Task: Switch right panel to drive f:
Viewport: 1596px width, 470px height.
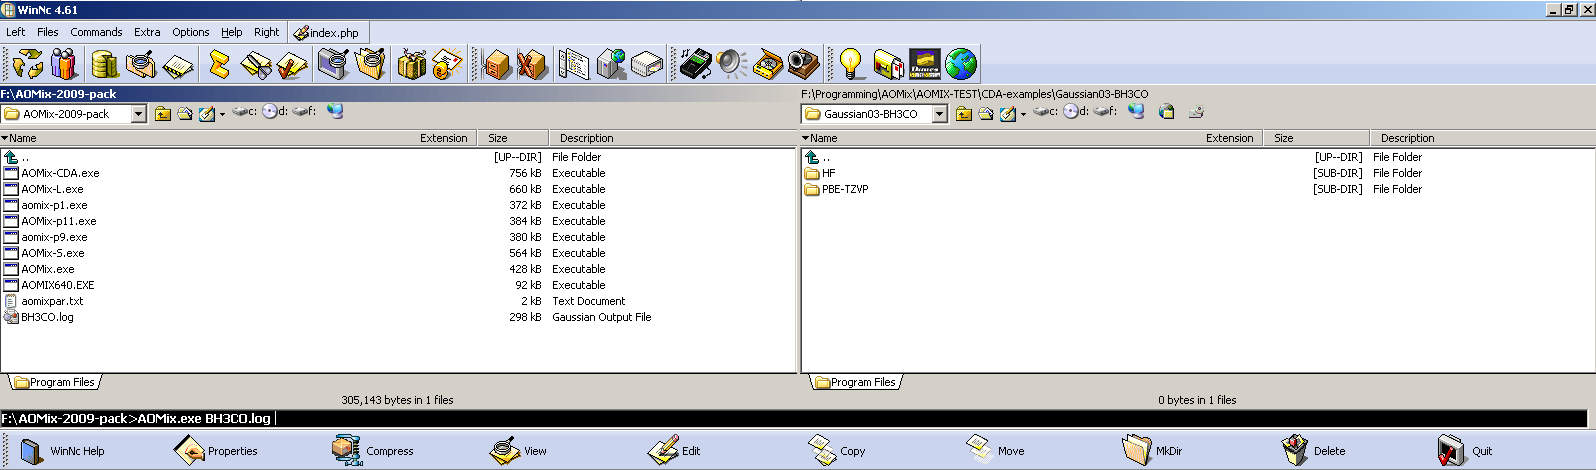Action: click(1105, 112)
